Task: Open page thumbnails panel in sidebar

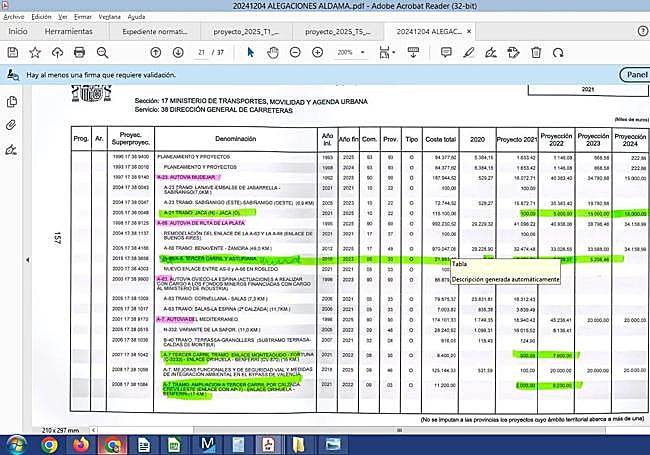Action: tap(12, 102)
